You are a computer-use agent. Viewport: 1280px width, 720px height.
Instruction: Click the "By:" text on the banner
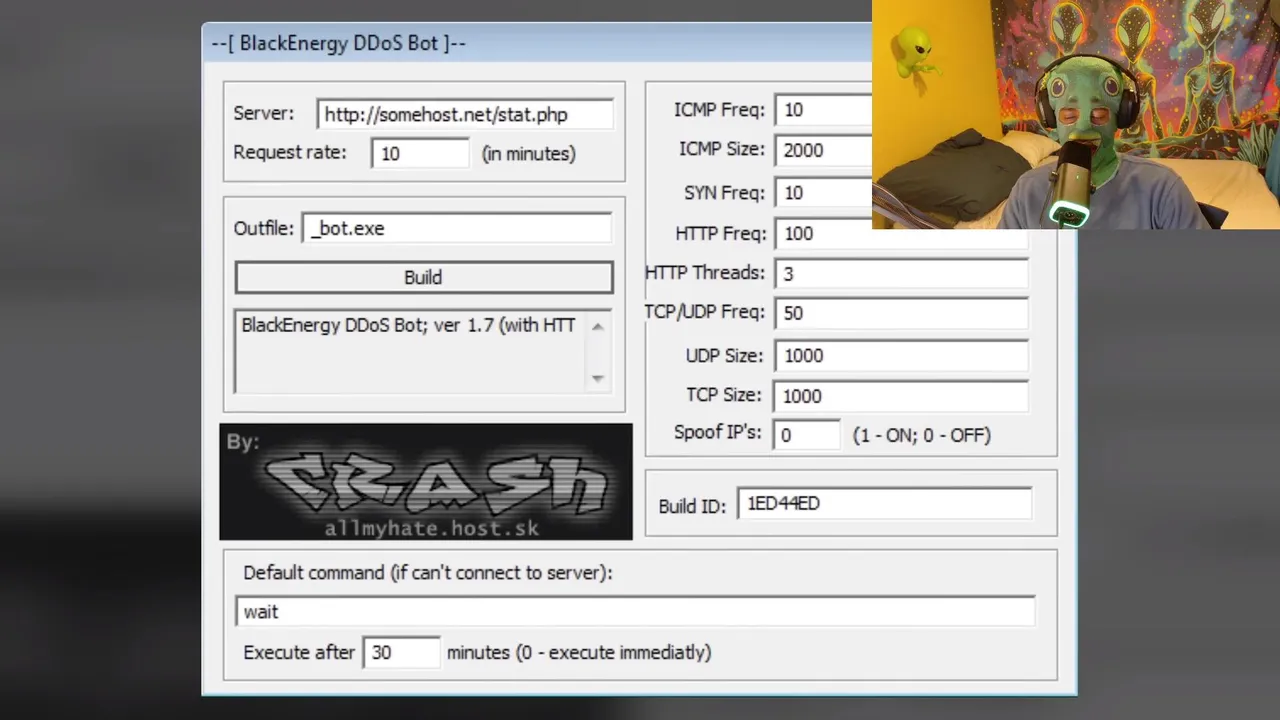[242, 441]
